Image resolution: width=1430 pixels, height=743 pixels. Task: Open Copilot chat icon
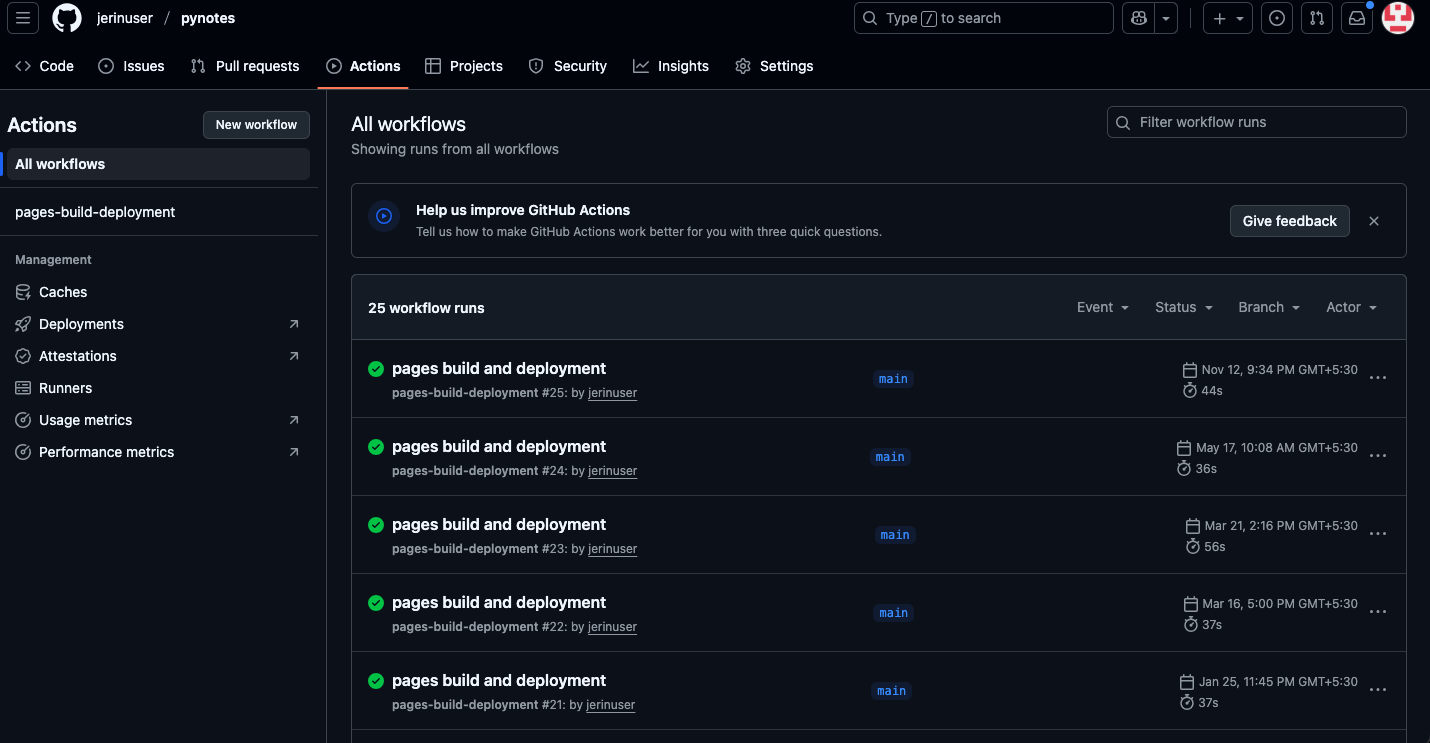click(1139, 18)
